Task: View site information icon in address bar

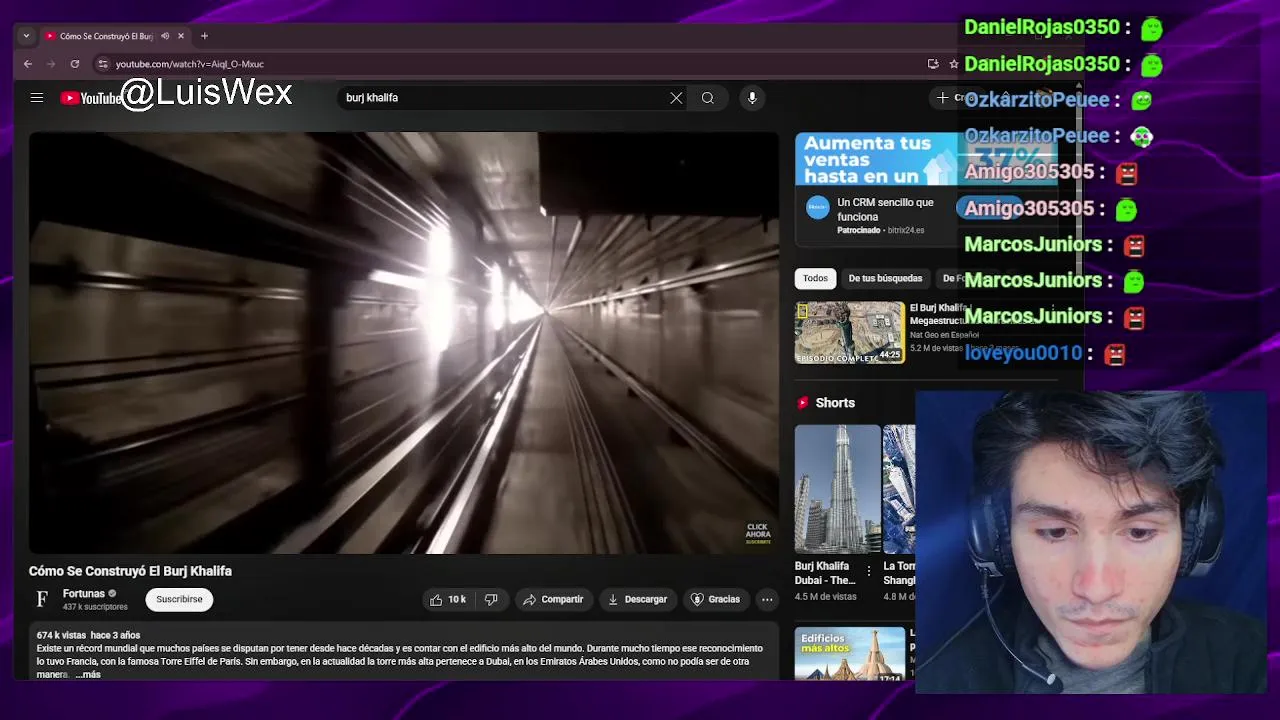Action: (102, 64)
